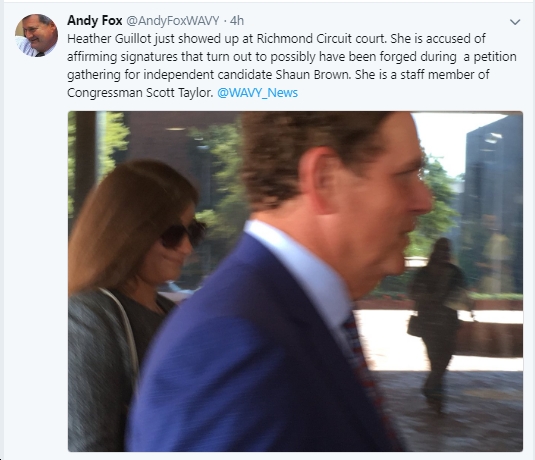Click the phrase affirming signatures in tweet
The height and width of the screenshot is (460, 535).
point(122,57)
